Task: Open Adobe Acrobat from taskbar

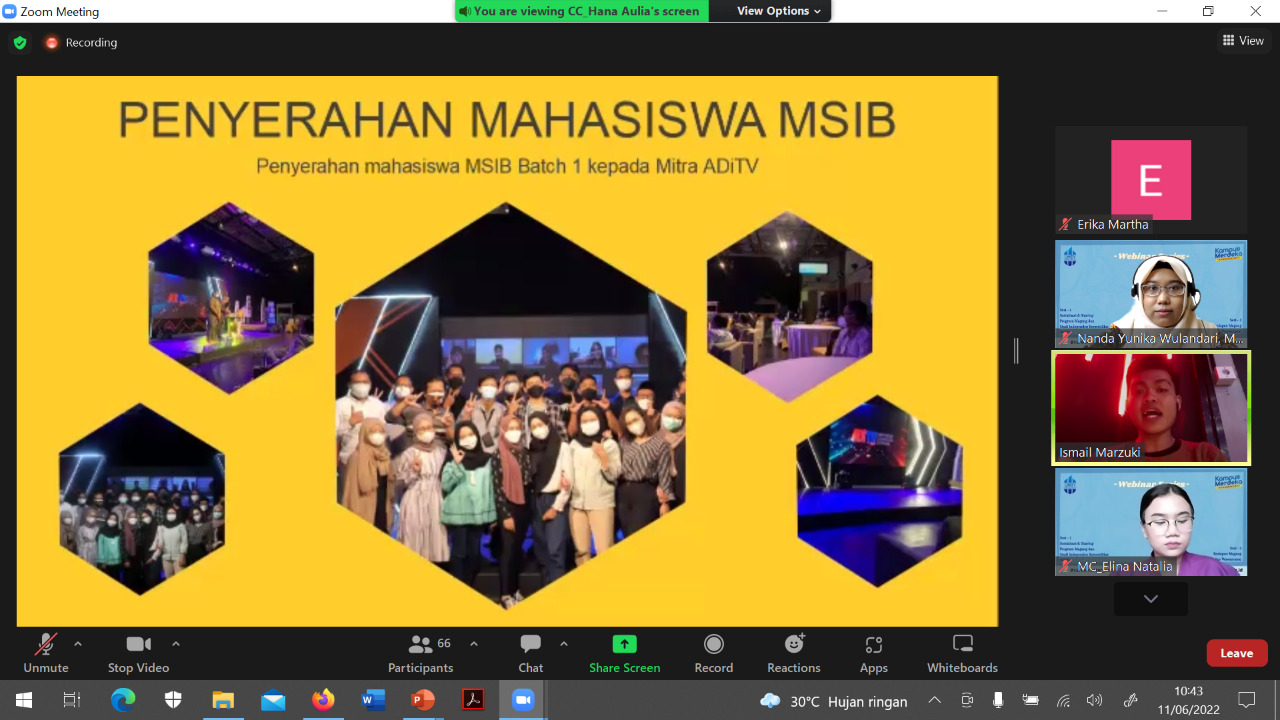Action: pyautogui.click(x=473, y=701)
